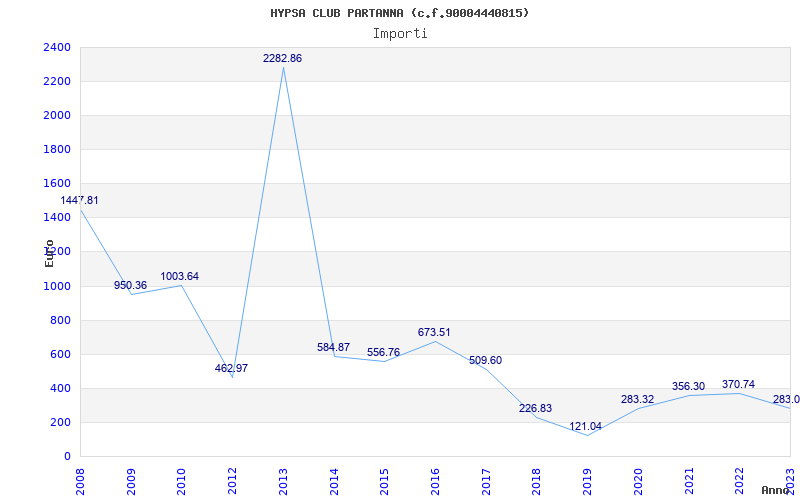Screen dimensions: 800x500
Task: Select the 1447.81 data label
Action: [x=80, y=200]
